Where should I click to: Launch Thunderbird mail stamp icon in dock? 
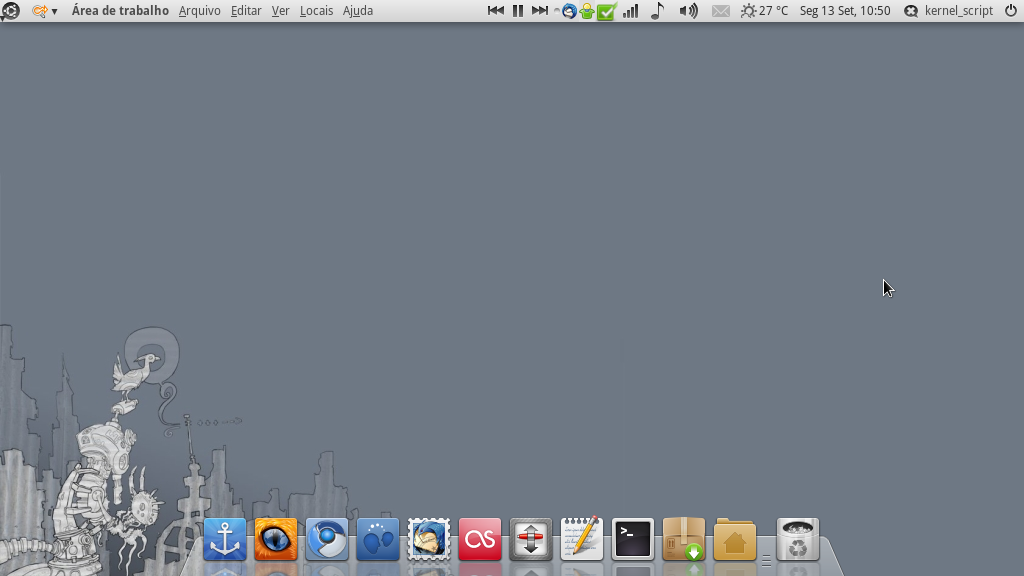pyautogui.click(x=428, y=539)
